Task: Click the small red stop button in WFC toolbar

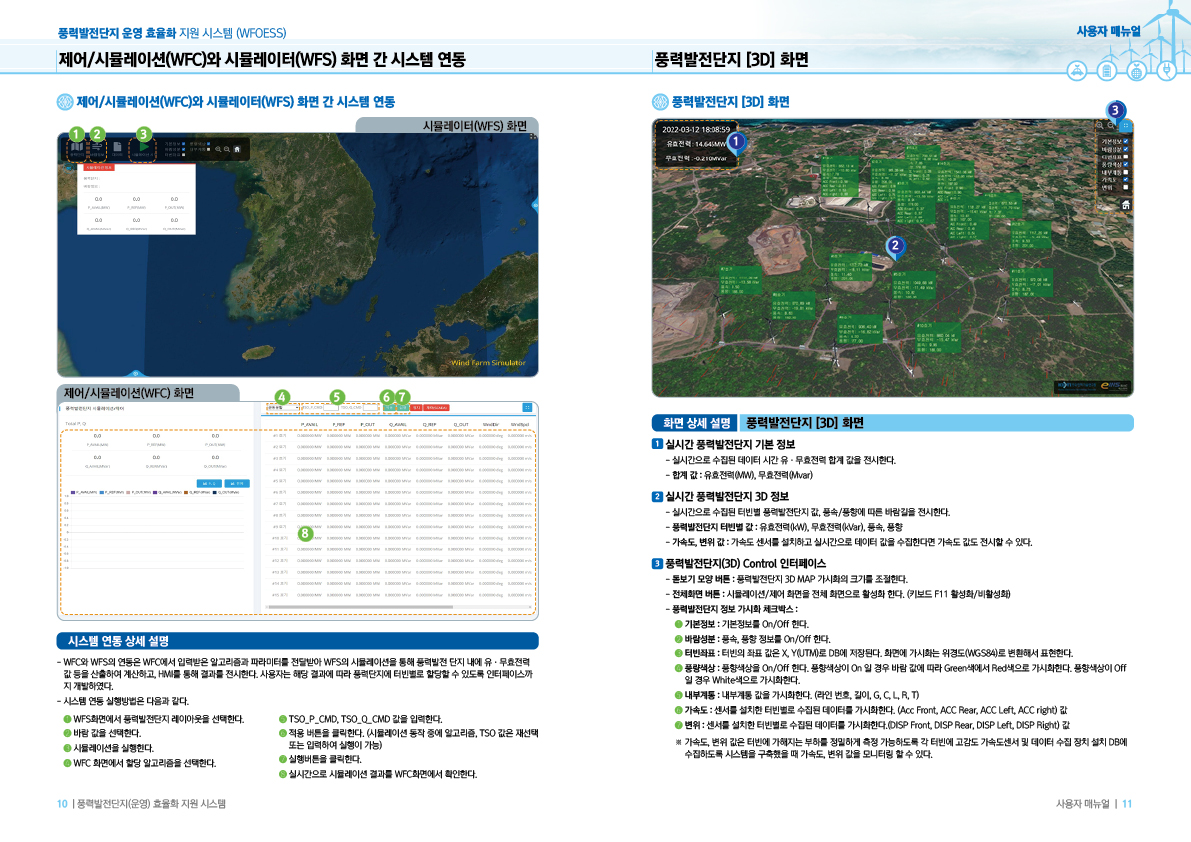Action: (x=415, y=408)
